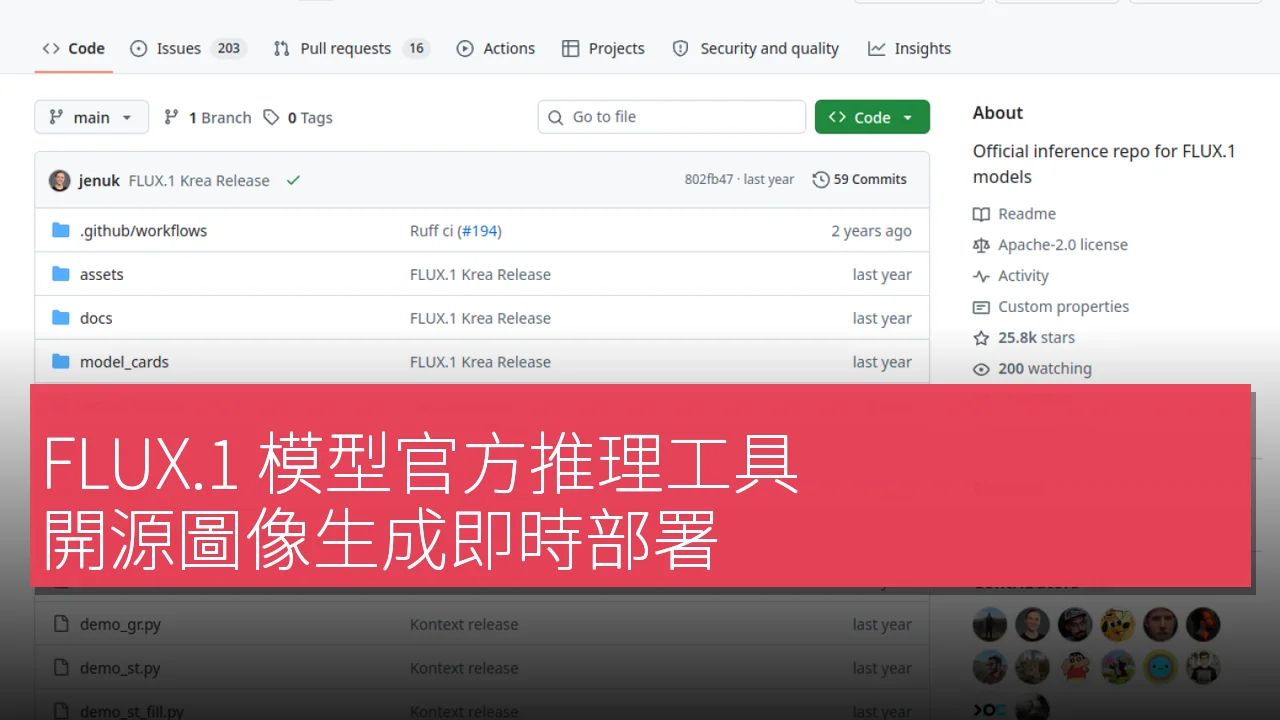Screen dimensions: 1280x720
Task: Click the Actions play icon
Action: pos(465,48)
